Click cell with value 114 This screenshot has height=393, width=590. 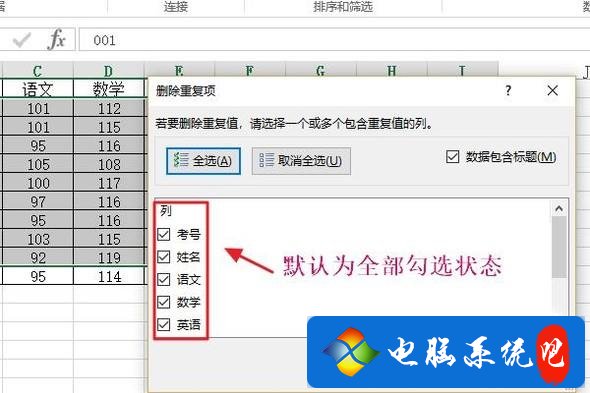(109, 277)
